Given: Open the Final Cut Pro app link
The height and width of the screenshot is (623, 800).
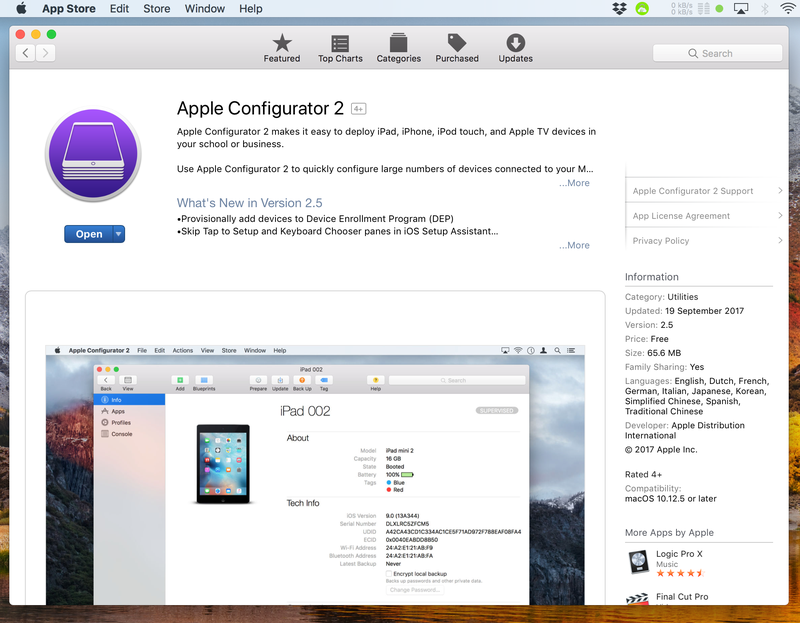Looking at the screenshot, I should coord(682,596).
